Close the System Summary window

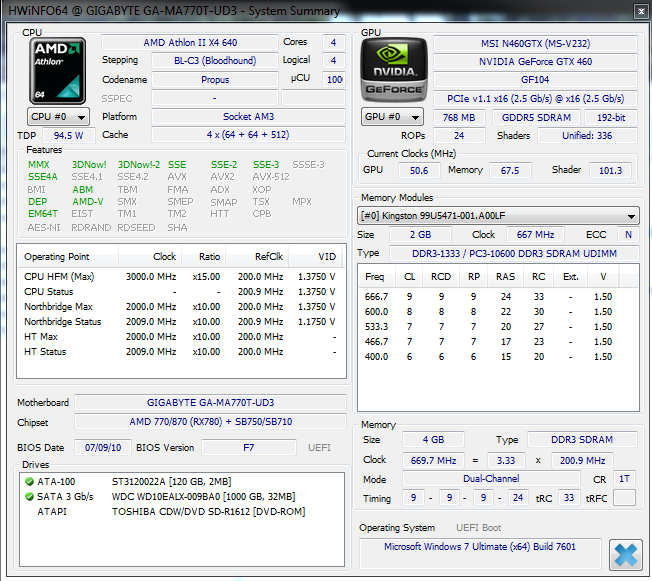641,12
